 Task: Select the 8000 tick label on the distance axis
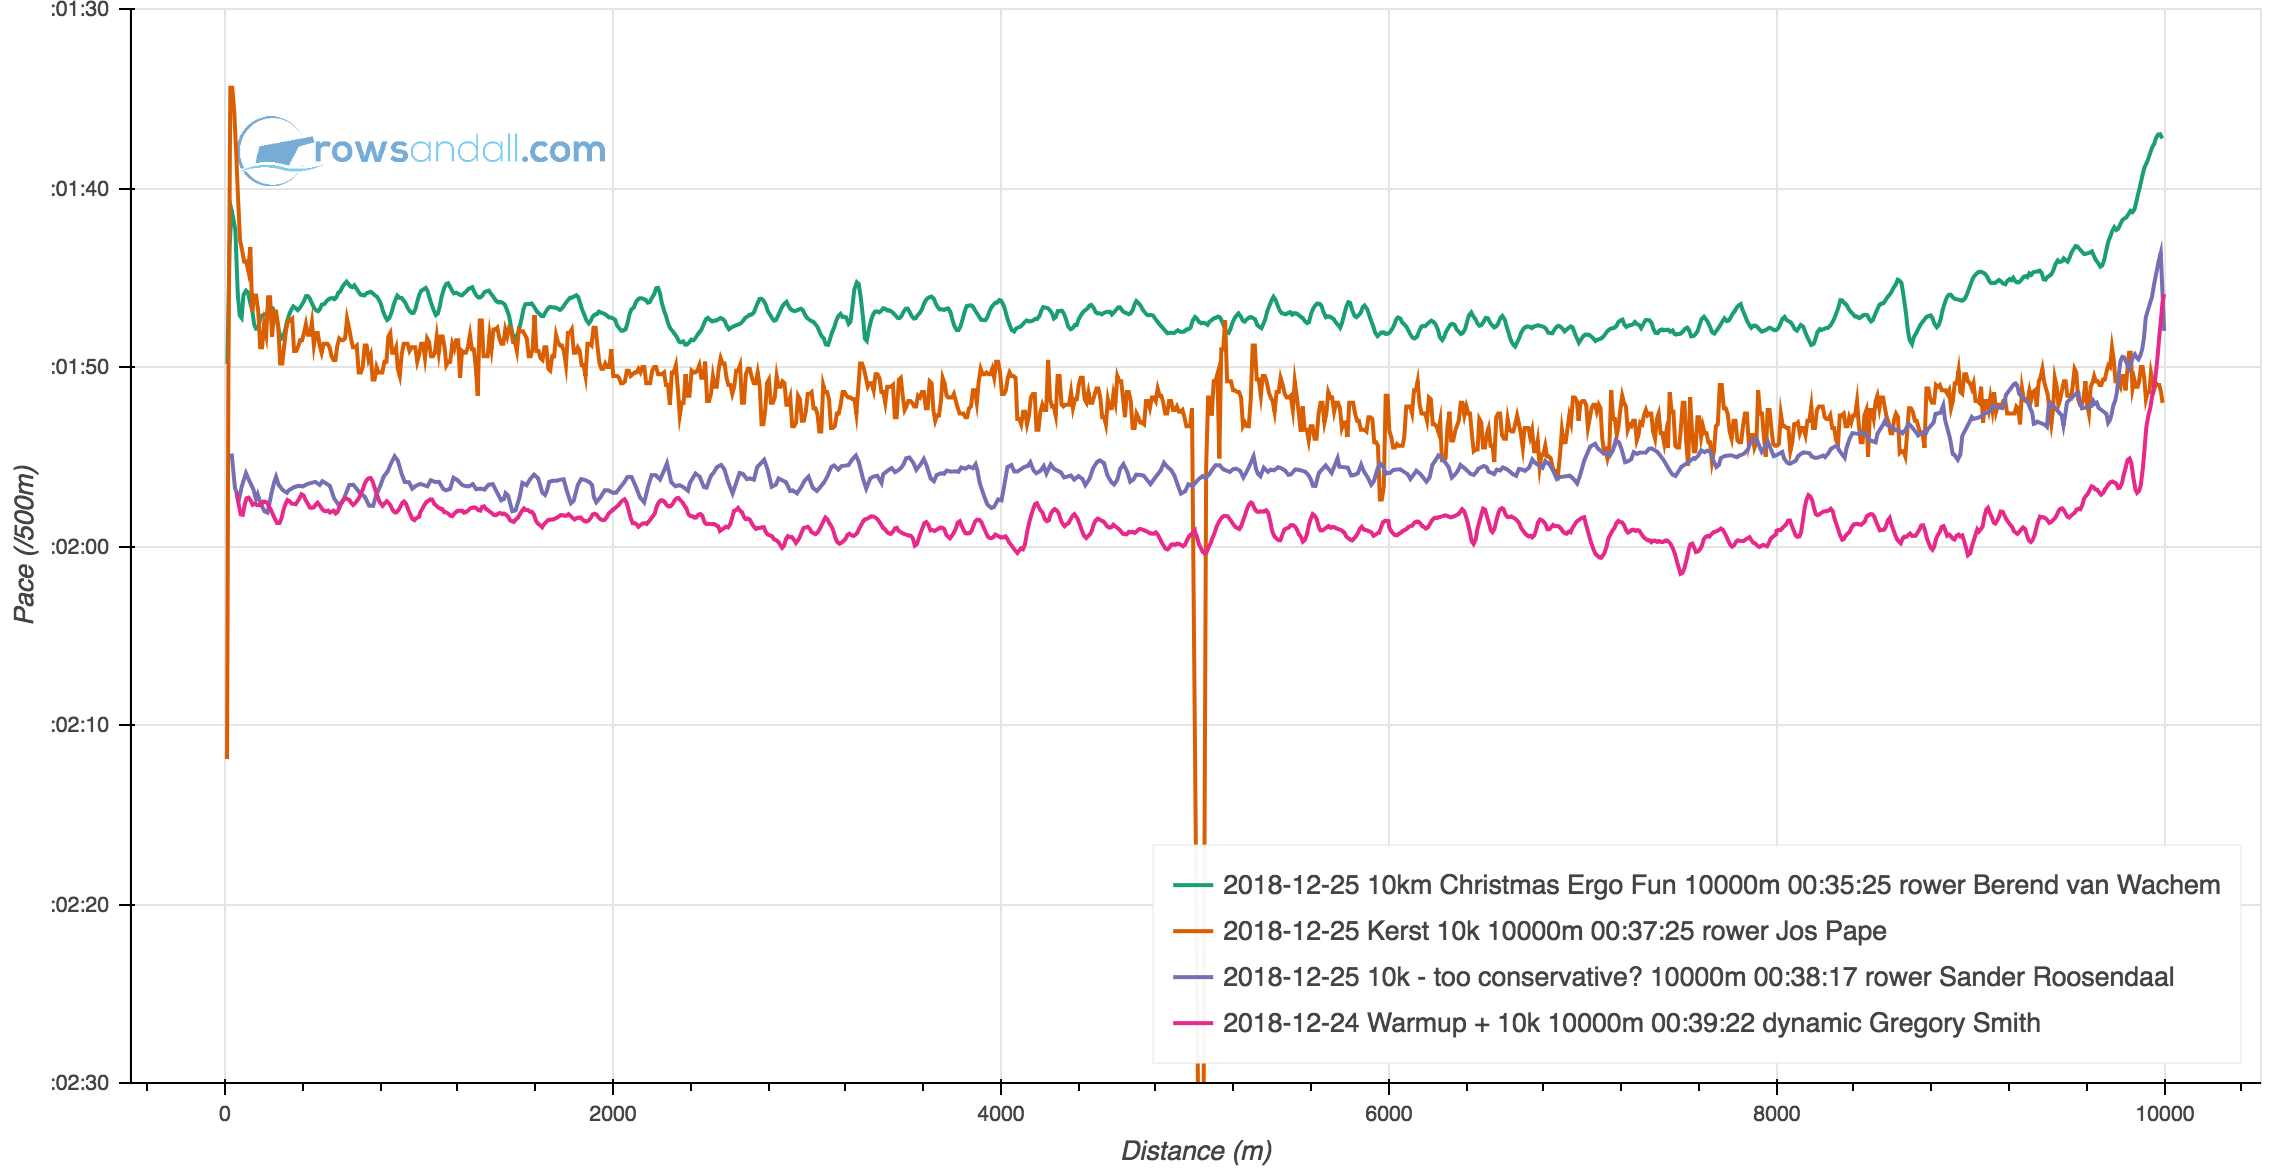(1776, 1114)
